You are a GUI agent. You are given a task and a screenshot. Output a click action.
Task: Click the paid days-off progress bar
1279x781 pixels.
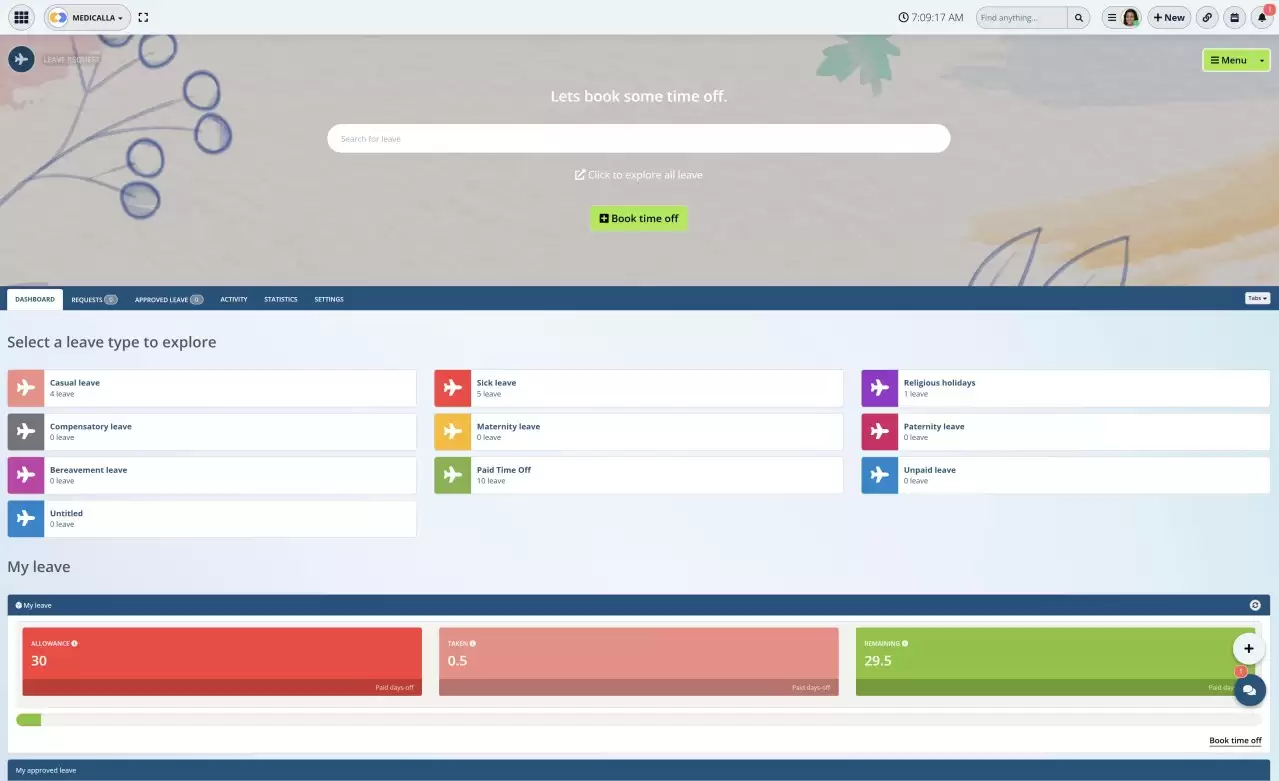pos(28,719)
